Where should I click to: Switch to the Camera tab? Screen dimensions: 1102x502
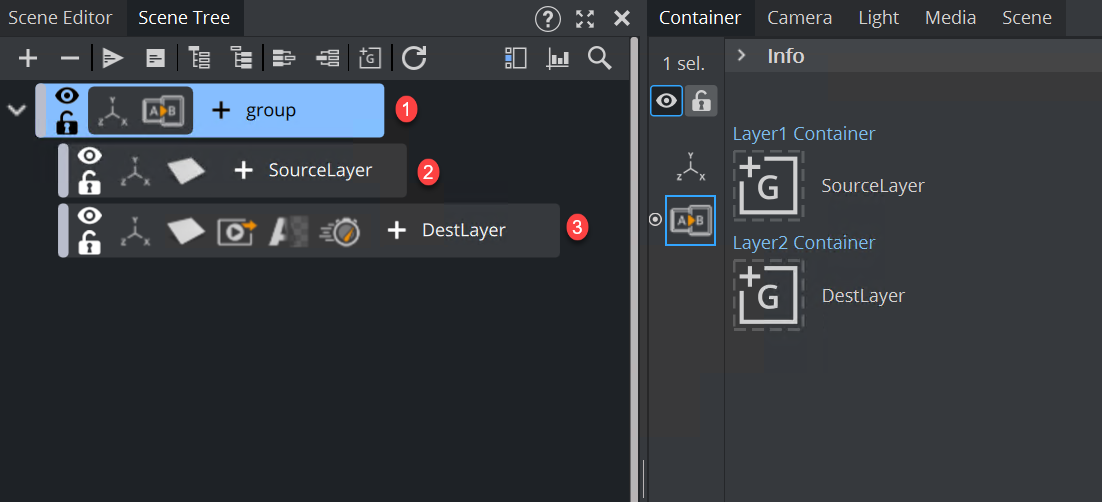[799, 18]
